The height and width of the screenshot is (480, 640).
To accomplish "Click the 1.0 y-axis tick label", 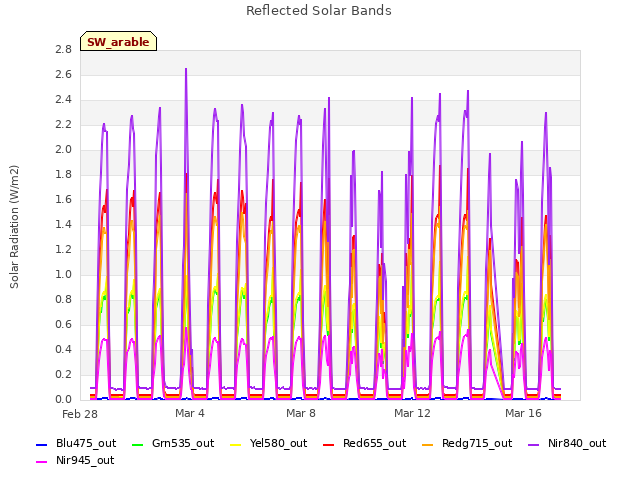I will tap(63, 274).
